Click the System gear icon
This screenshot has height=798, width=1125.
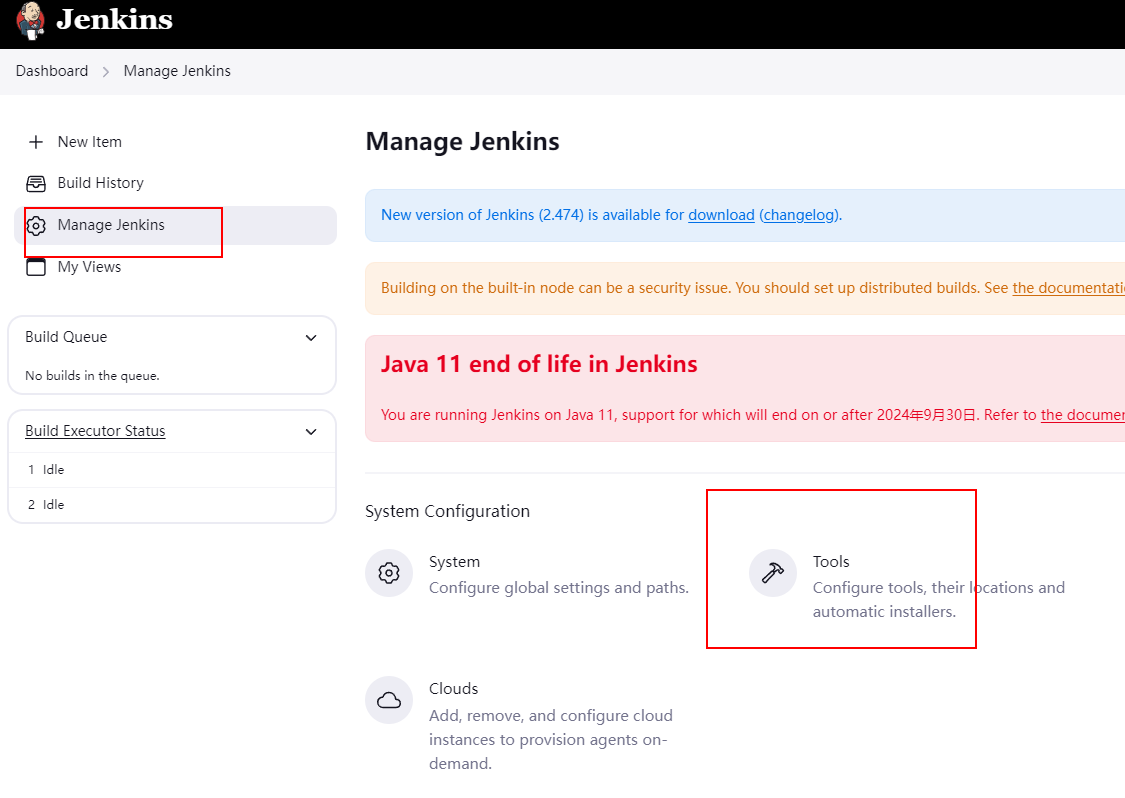pos(389,573)
